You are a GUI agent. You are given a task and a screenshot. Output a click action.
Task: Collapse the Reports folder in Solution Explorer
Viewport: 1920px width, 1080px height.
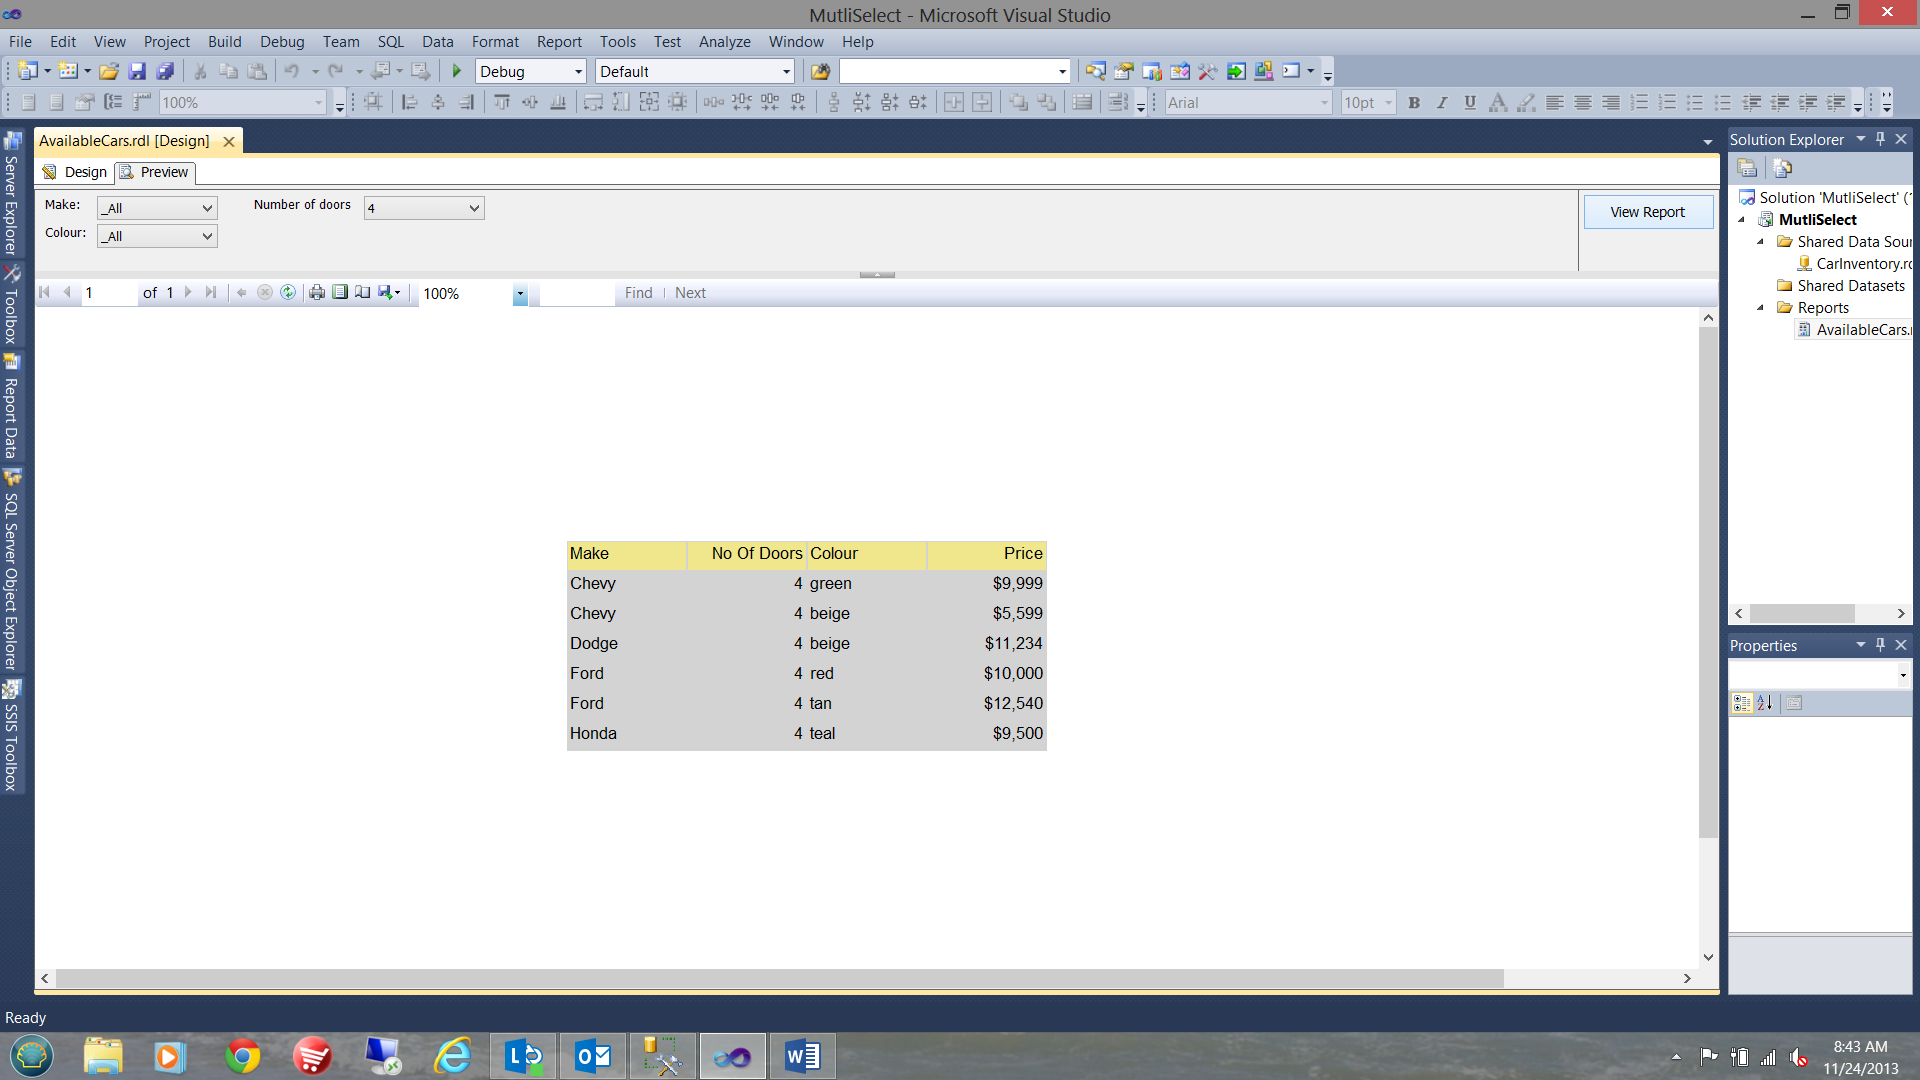pyautogui.click(x=1761, y=308)
